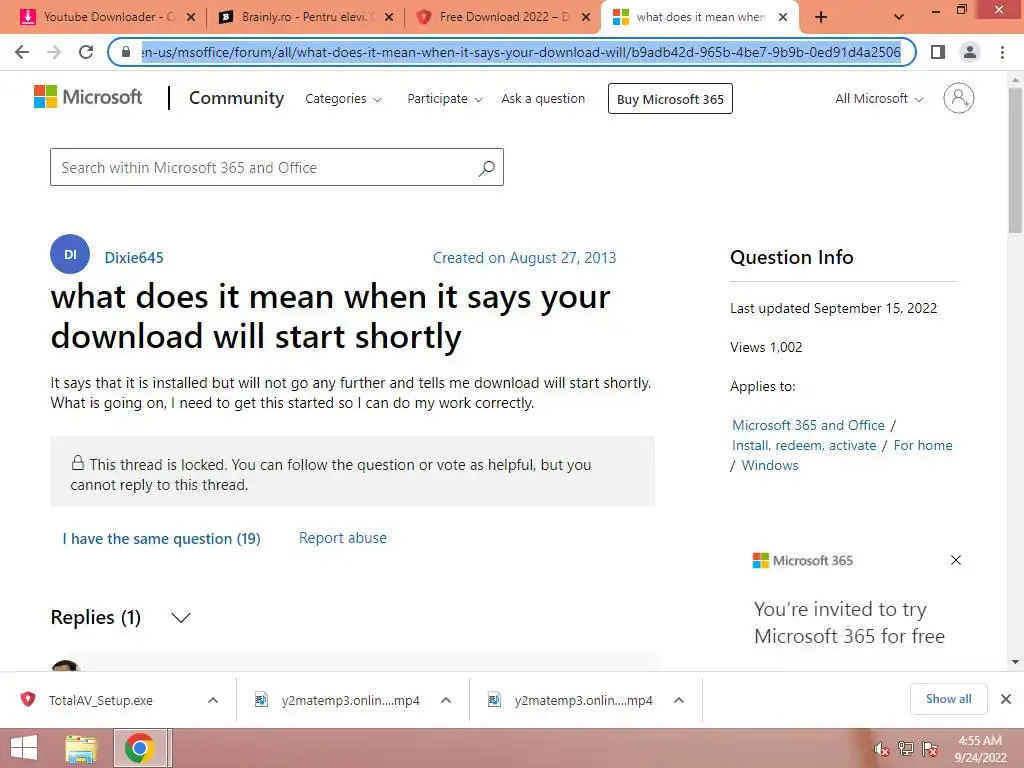Image resolution: width=1024 pixels, height=768 pixels.
Task: Open second y2matemp3 mp4 download
Action: click(x=571, y=700)
